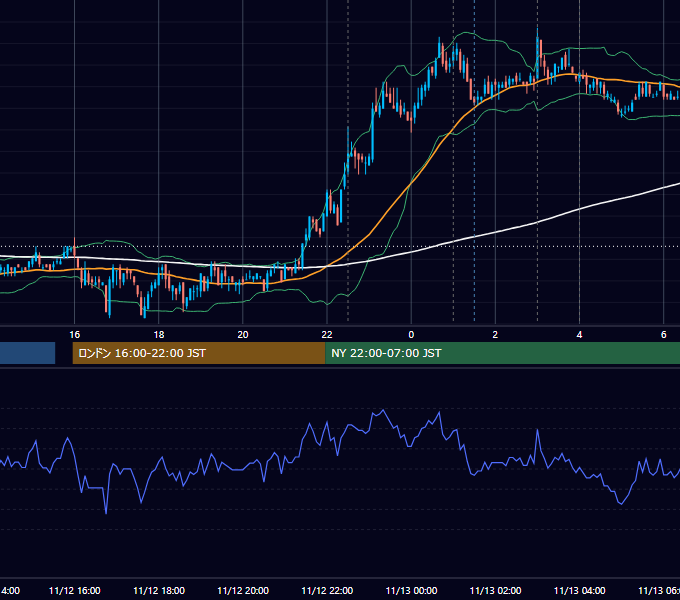Click the 11/13 02:00 time label
Image resolution: width=680 pixels, height=600 pixels.
(495, 590)
